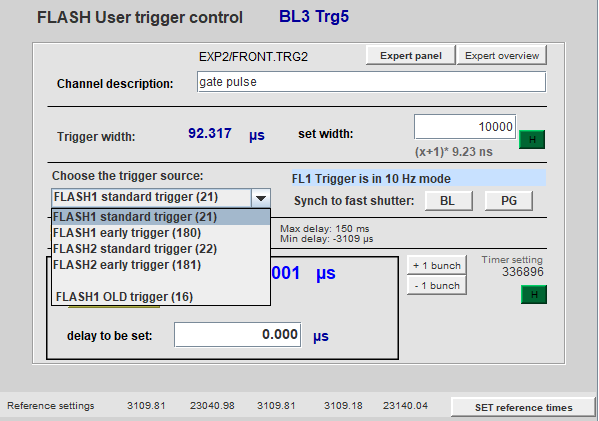
Task: Pick FLASH2 standard trigger (22) from list
Action: (161, 249)
